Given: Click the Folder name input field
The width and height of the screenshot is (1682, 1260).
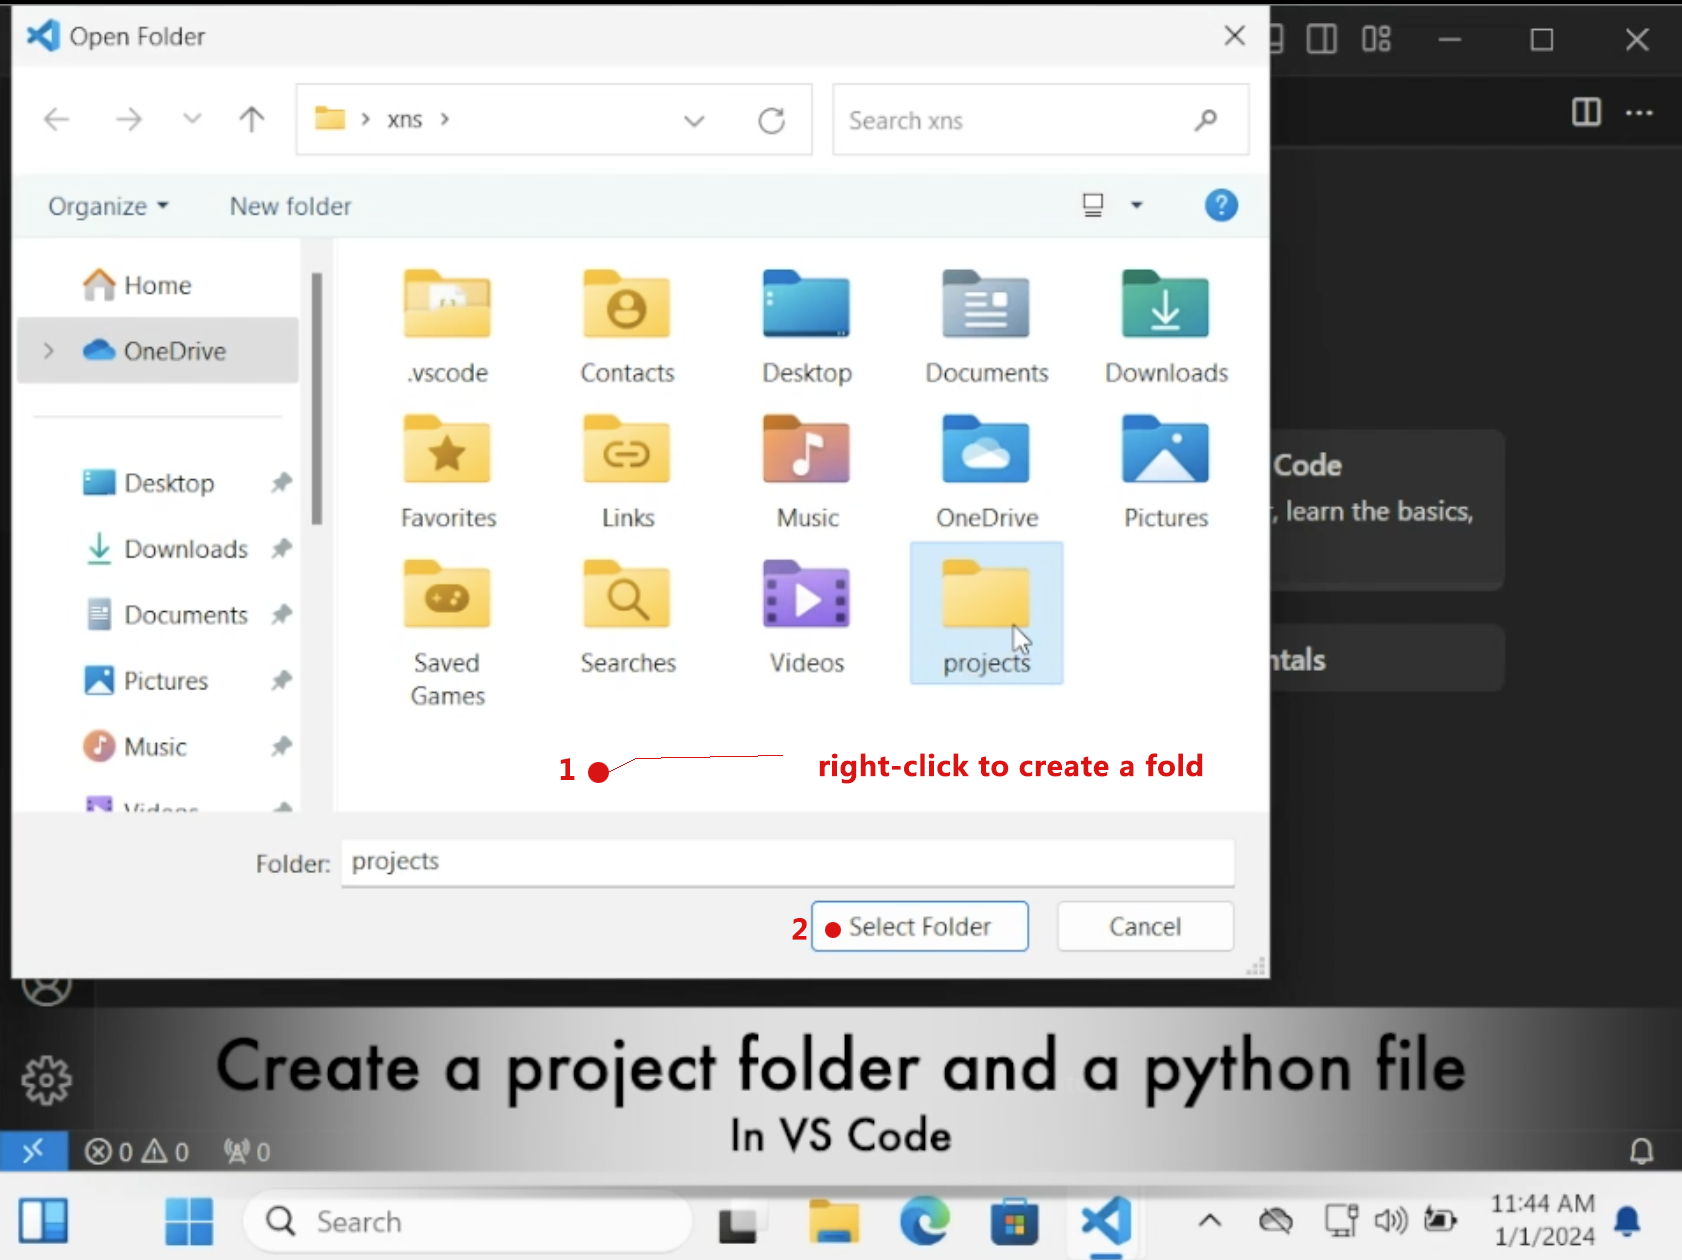Looking at the screenshot, I should click(788, 862).
